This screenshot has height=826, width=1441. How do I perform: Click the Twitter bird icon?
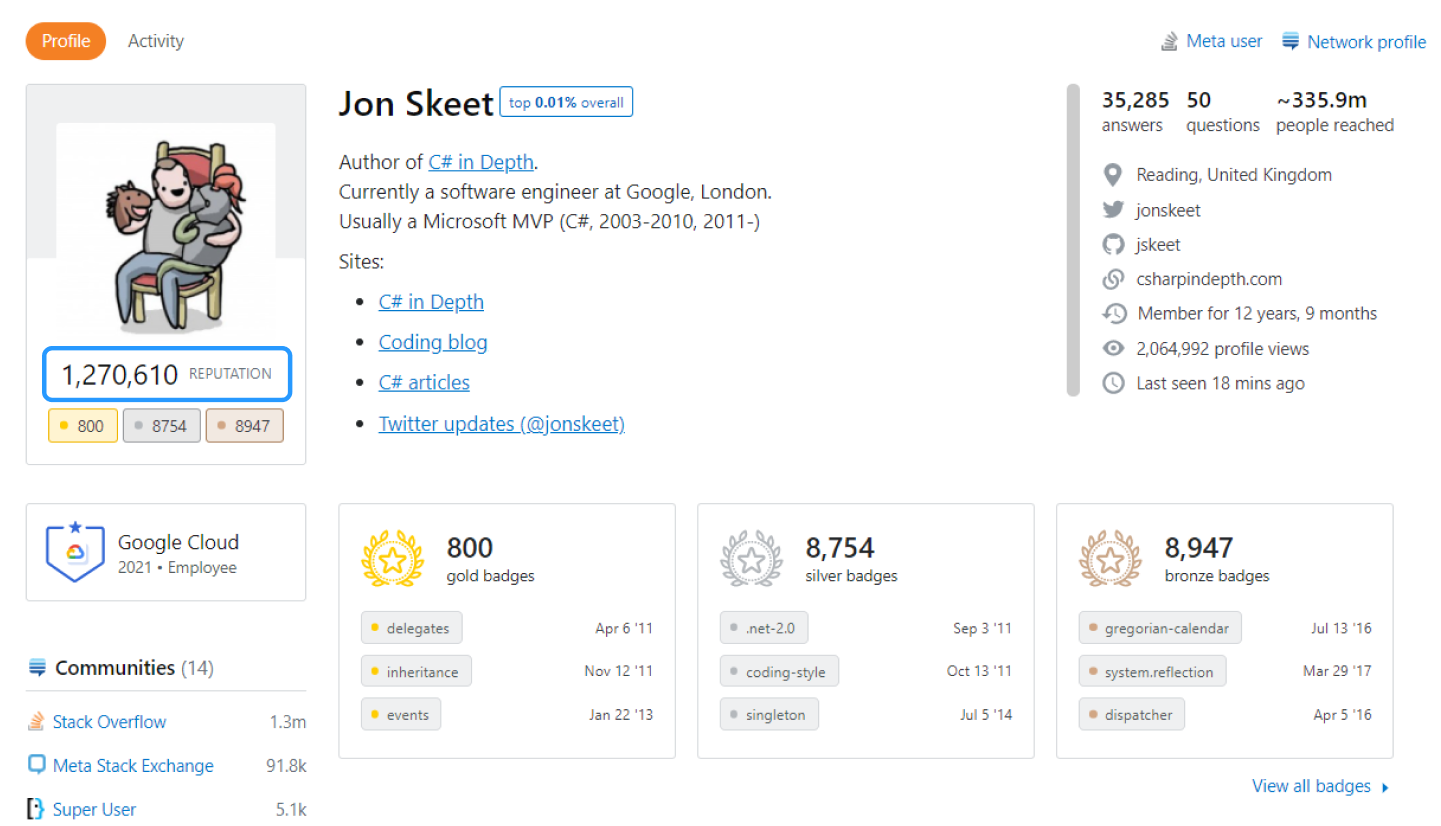pos(1113,210)
